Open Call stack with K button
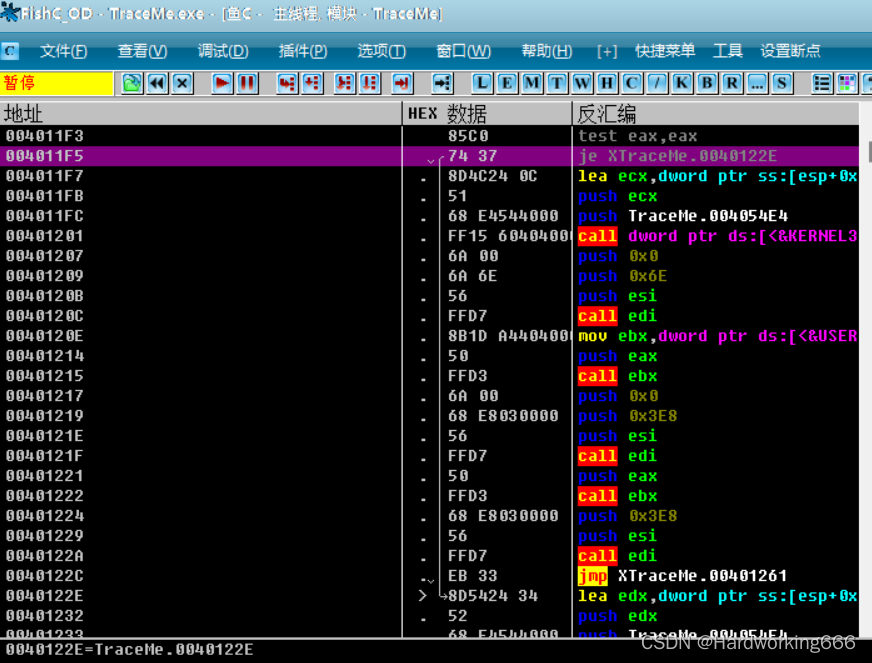Screen dimensions: 872x663 pos(682,83)
